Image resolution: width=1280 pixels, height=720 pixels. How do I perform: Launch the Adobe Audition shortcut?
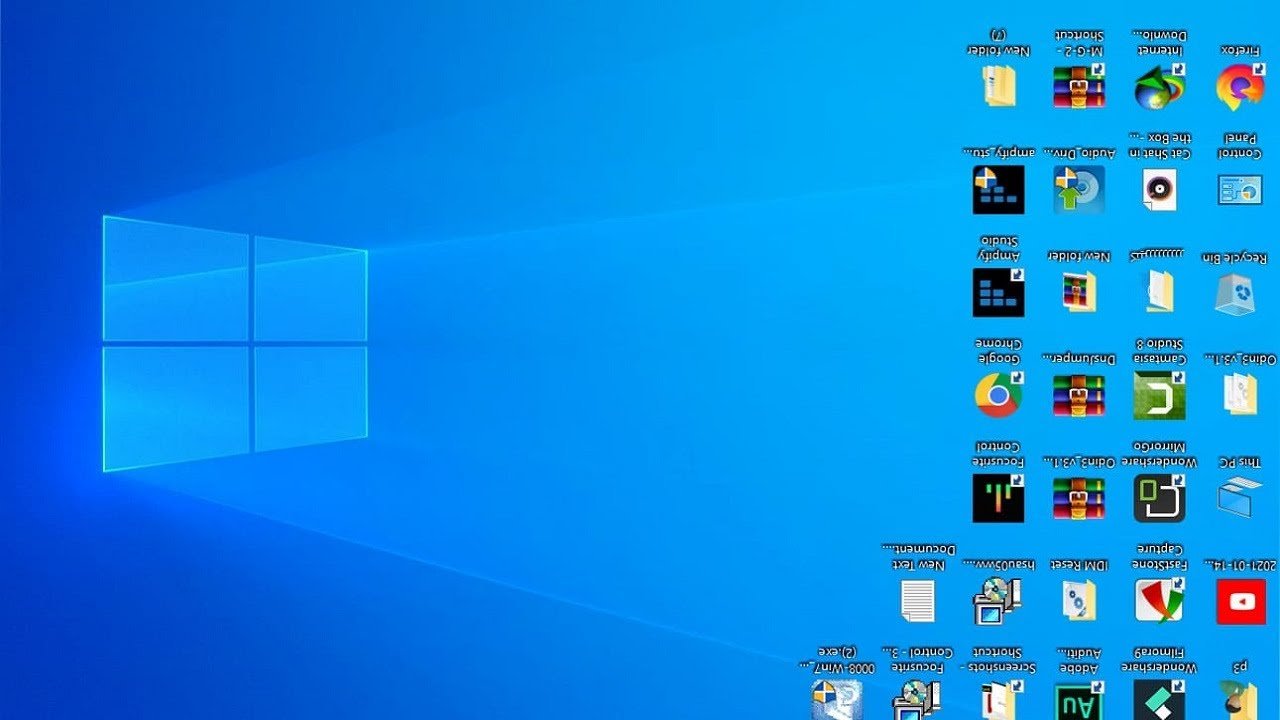tap(1079, 700)
